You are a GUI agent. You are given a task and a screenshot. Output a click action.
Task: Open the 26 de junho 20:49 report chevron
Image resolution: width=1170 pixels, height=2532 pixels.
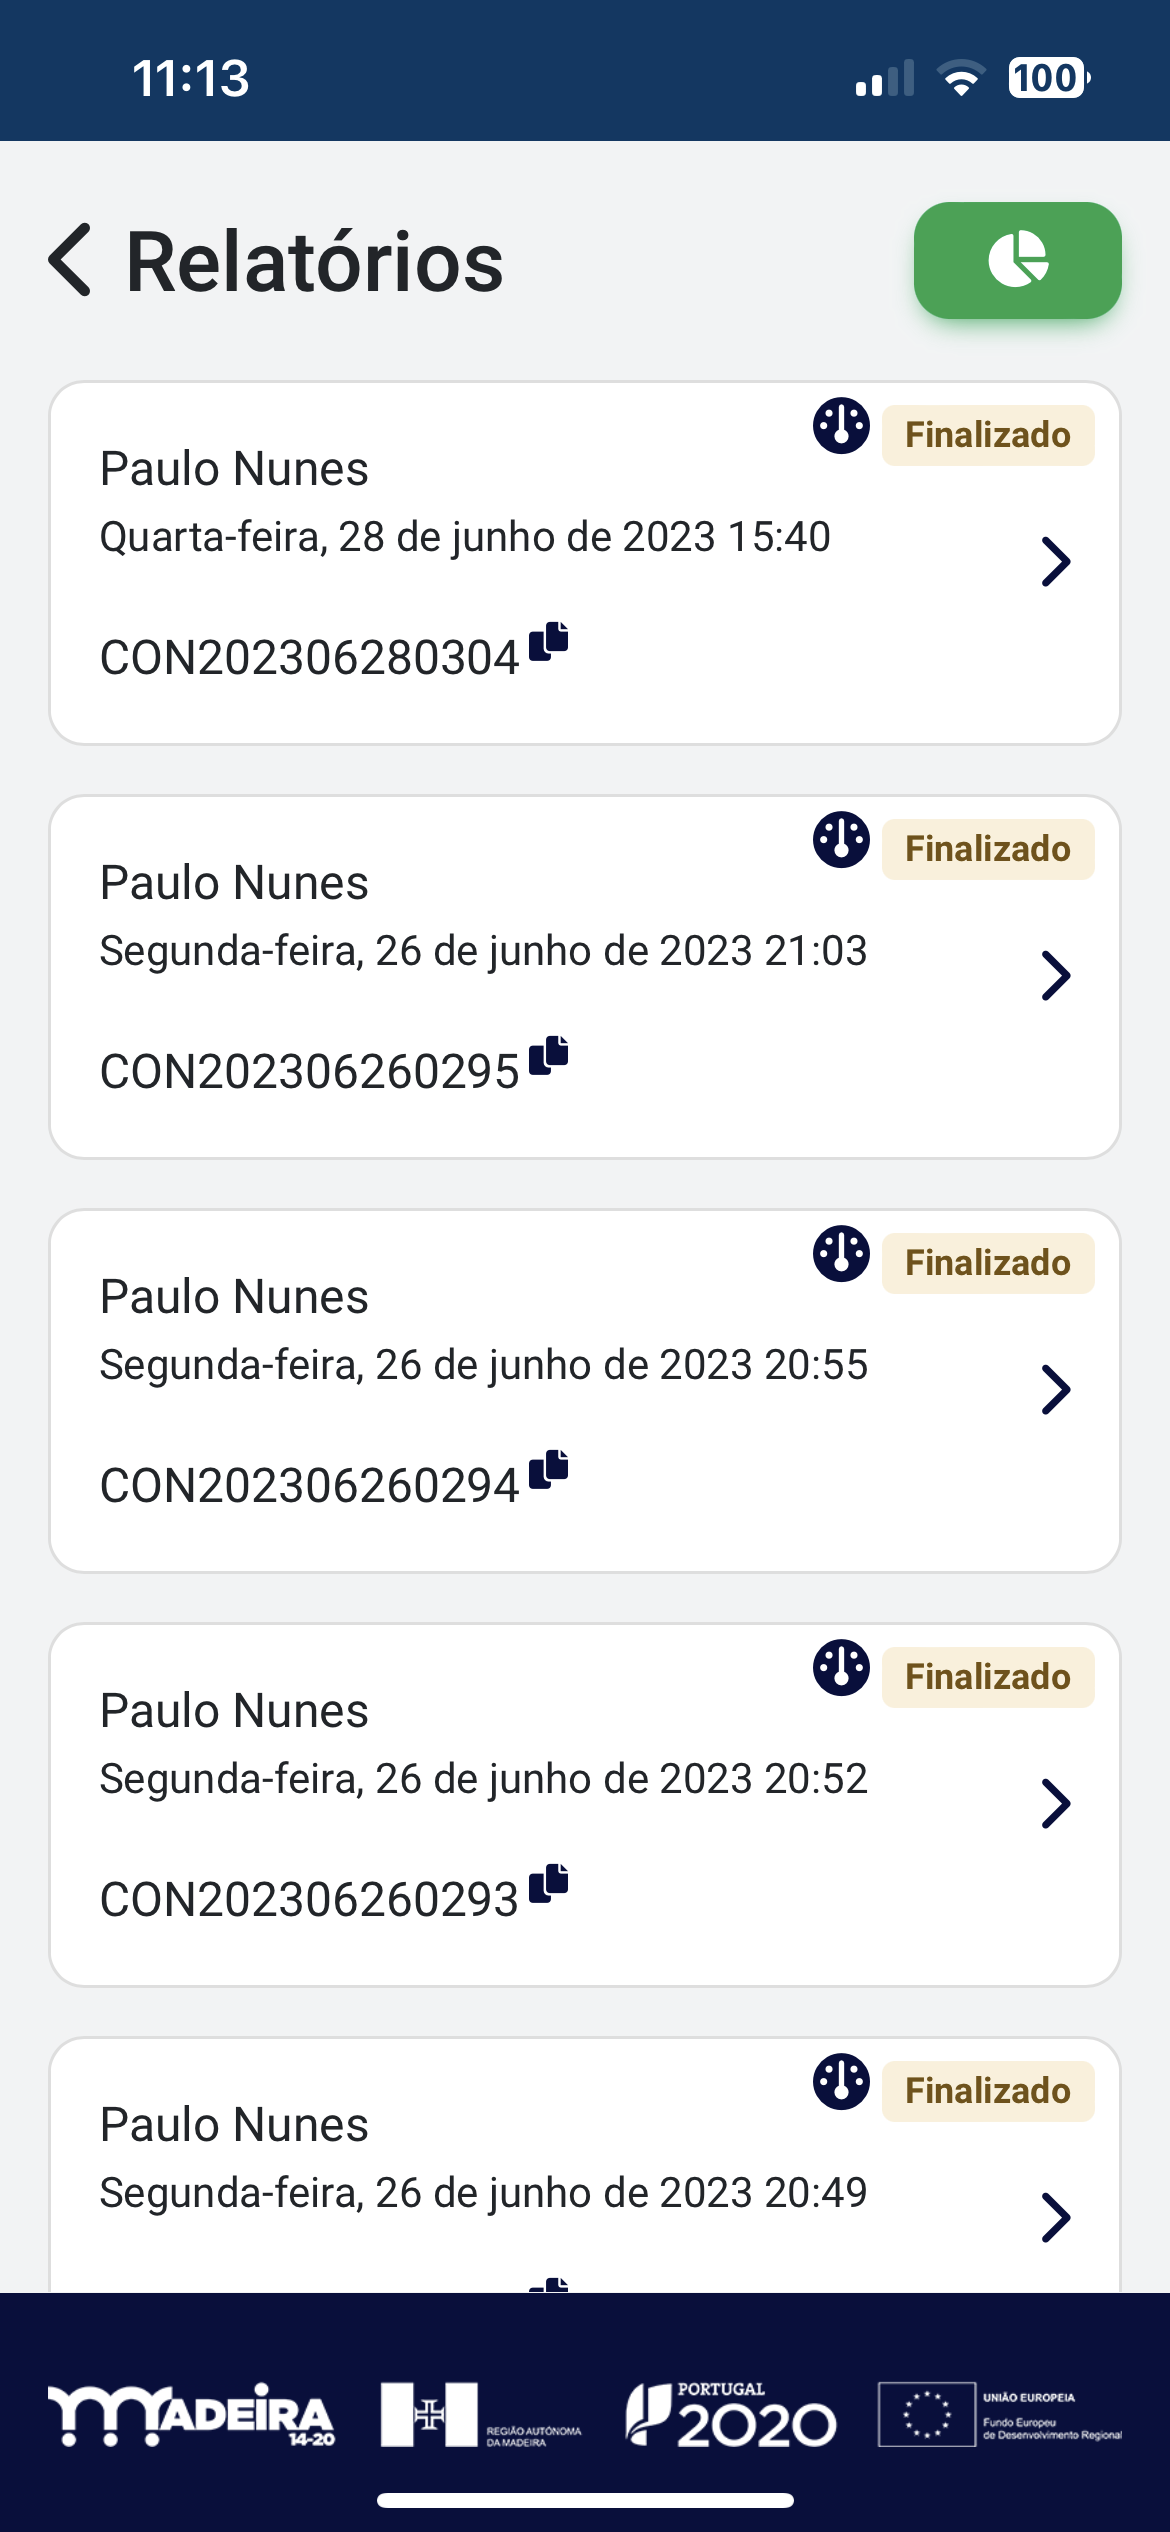pos(1056,2218)
